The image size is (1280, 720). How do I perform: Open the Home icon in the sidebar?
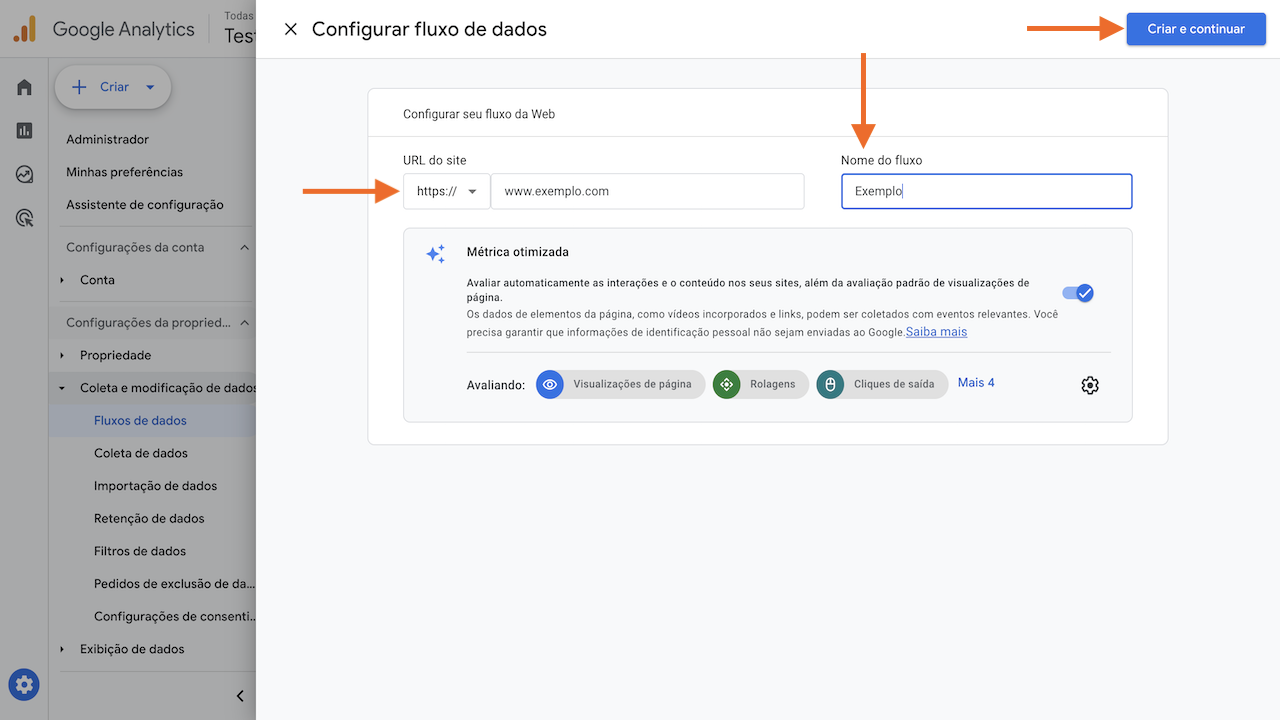click(x=24, y=87)
